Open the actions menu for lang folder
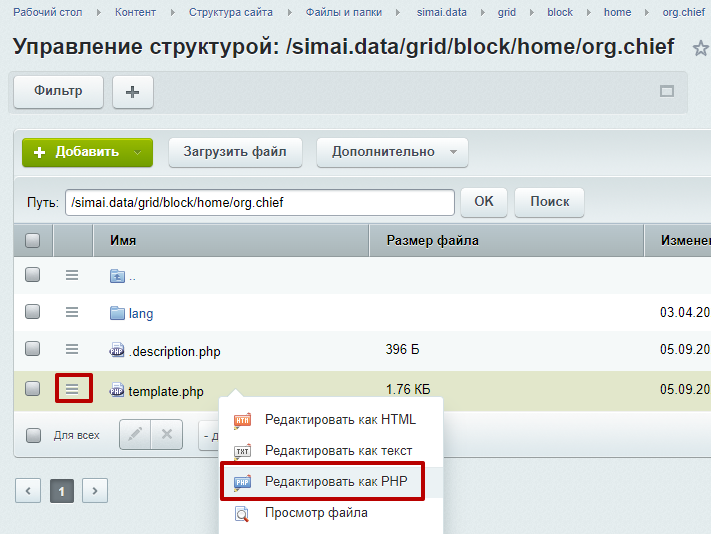The height and width of the screenshot is (534, 711). tap(72, 312)
